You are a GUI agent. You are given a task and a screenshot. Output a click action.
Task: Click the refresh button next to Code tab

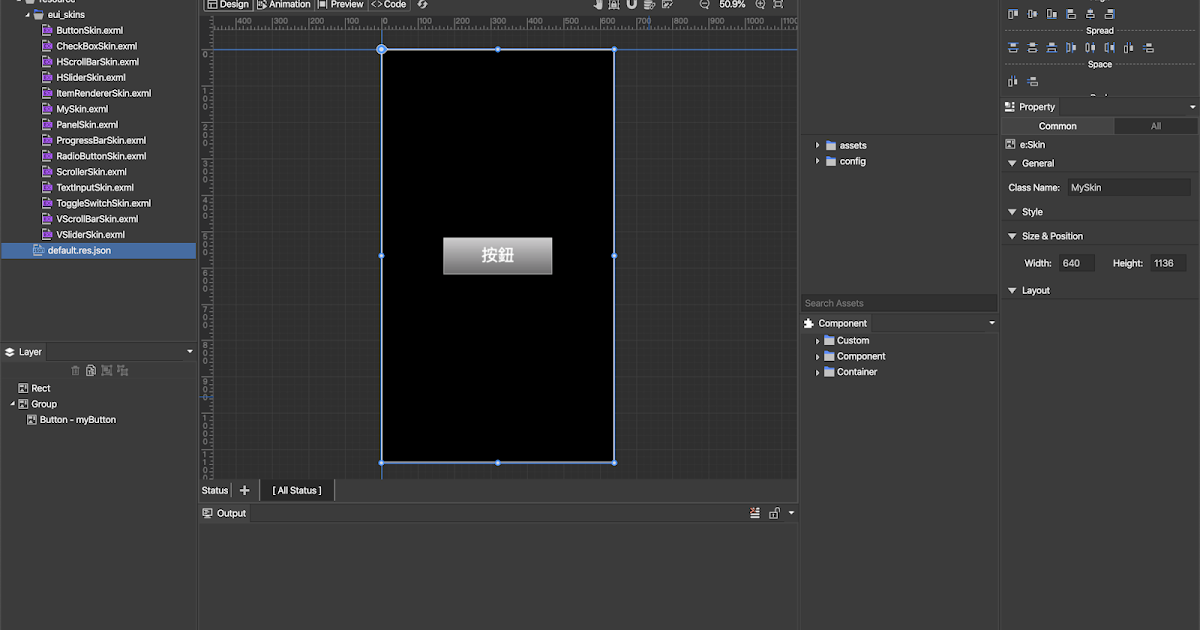pos(420,5)
